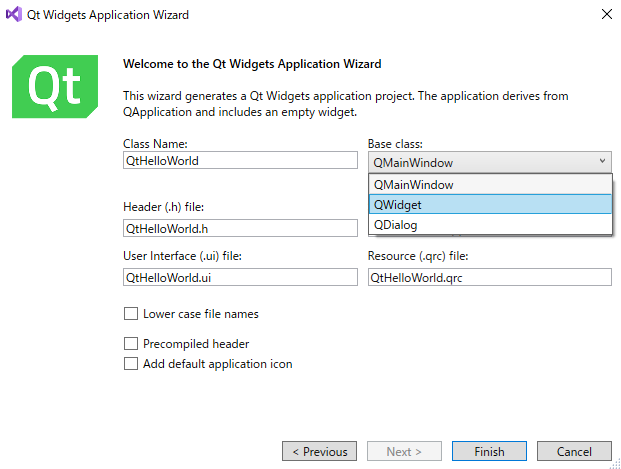Enable Lower case file names checkbox
621x469 pixels.
131,314
